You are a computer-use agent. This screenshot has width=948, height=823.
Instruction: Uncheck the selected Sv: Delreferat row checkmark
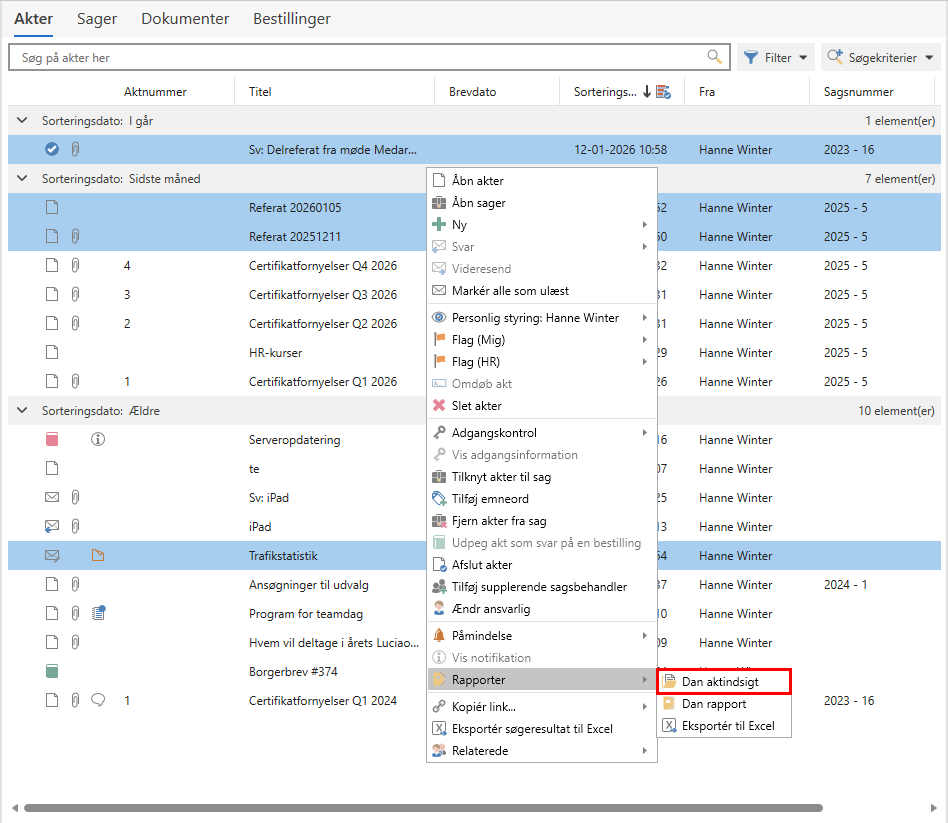coord(52,149)
